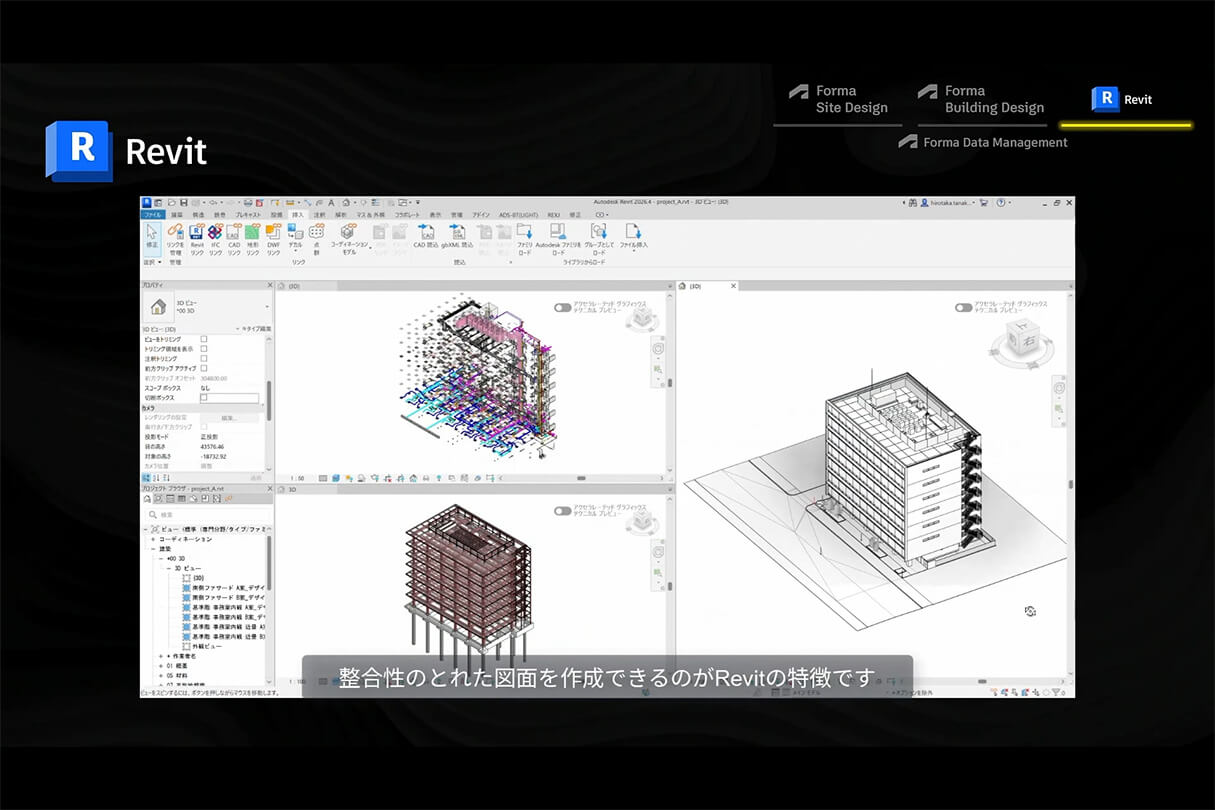
Task: Switch to the 建築 ribbon tab
Action: 177,214
